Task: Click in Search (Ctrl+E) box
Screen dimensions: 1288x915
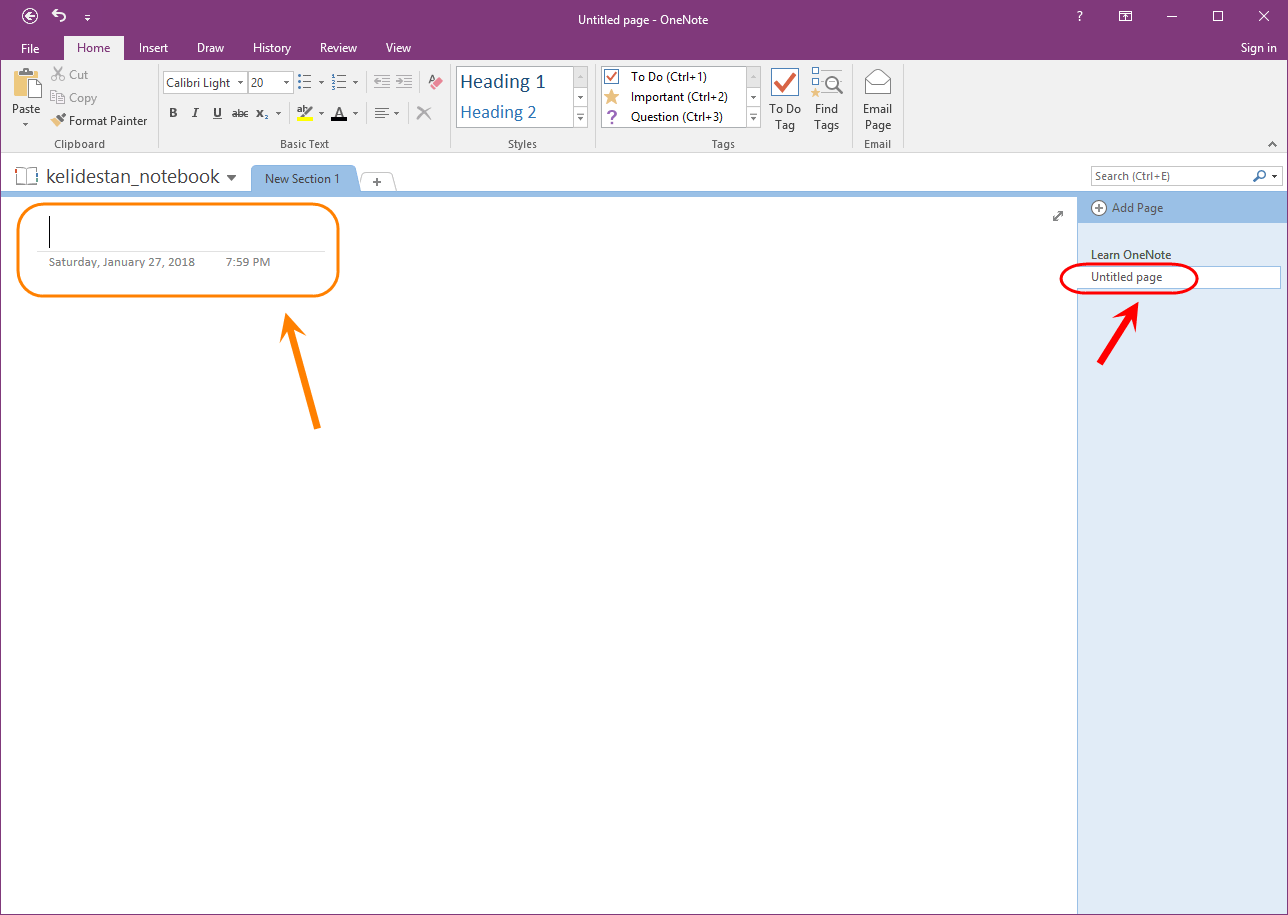Action: click(1170, 176)
